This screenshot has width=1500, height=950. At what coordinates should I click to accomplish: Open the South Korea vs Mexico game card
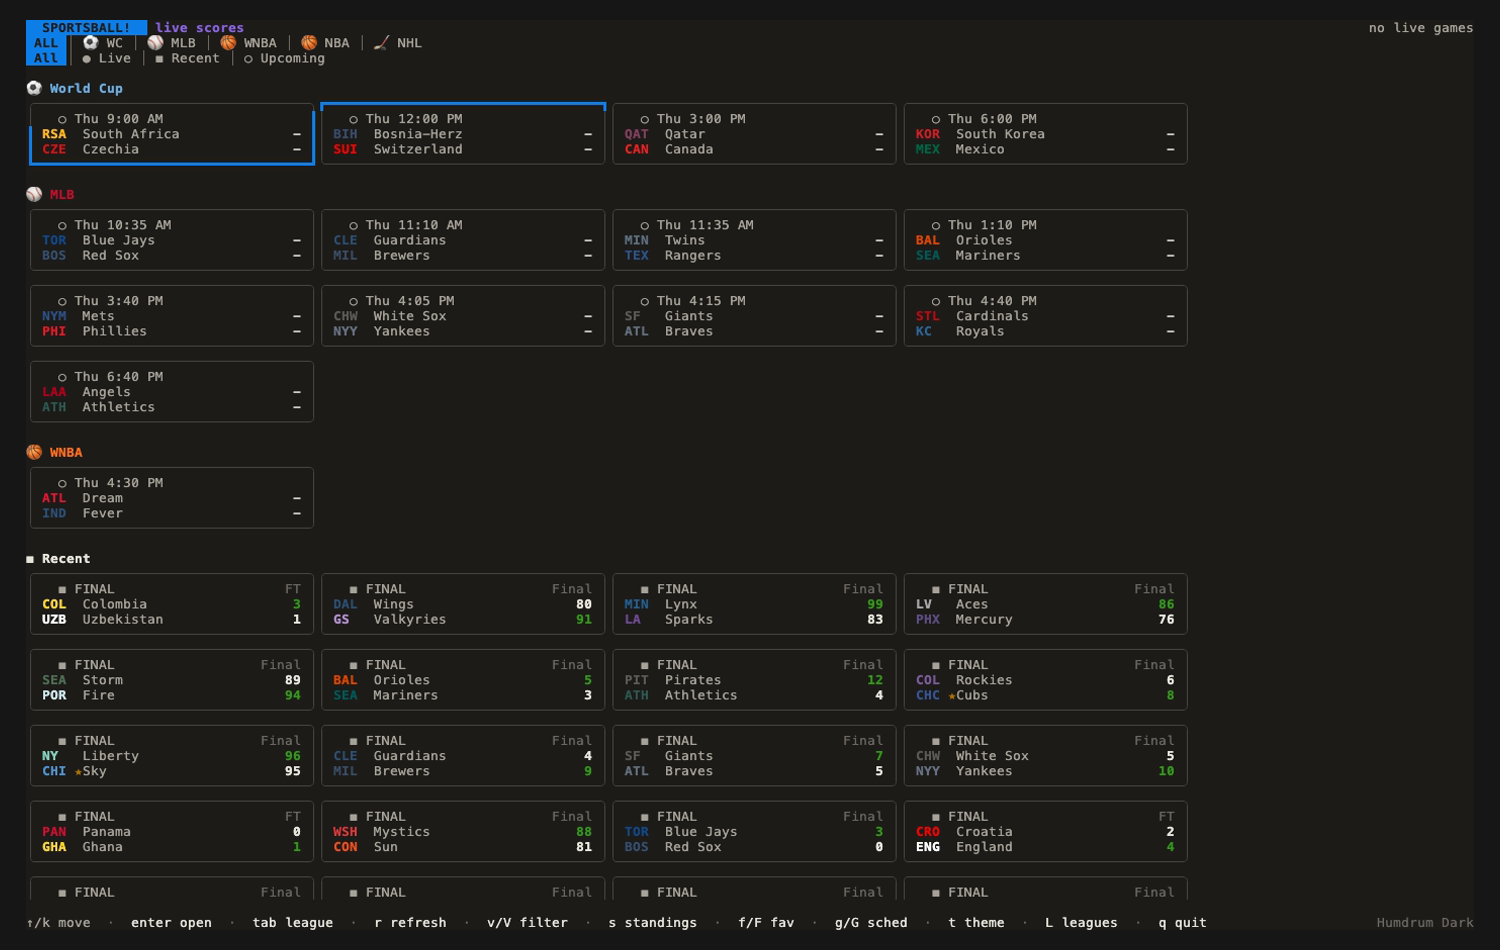(x=1045, y=134)
